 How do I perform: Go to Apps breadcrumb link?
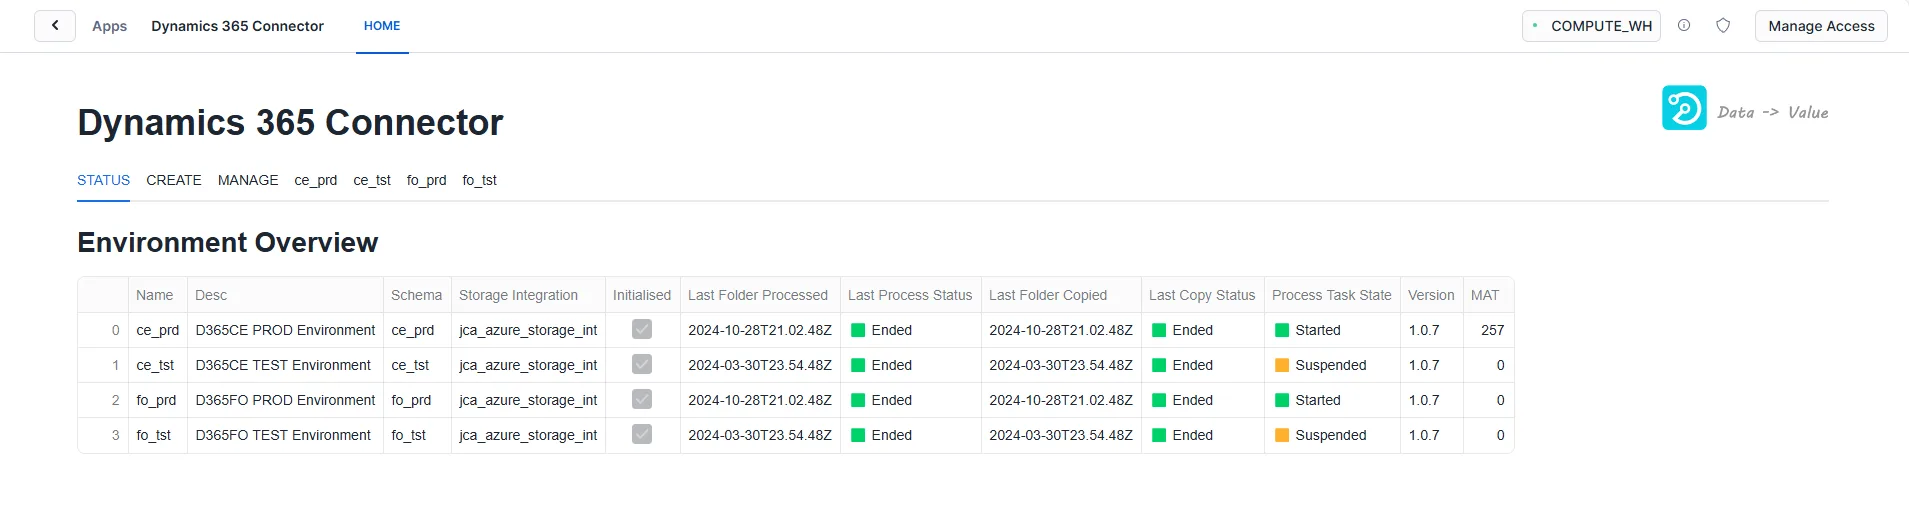click(109, 26)
